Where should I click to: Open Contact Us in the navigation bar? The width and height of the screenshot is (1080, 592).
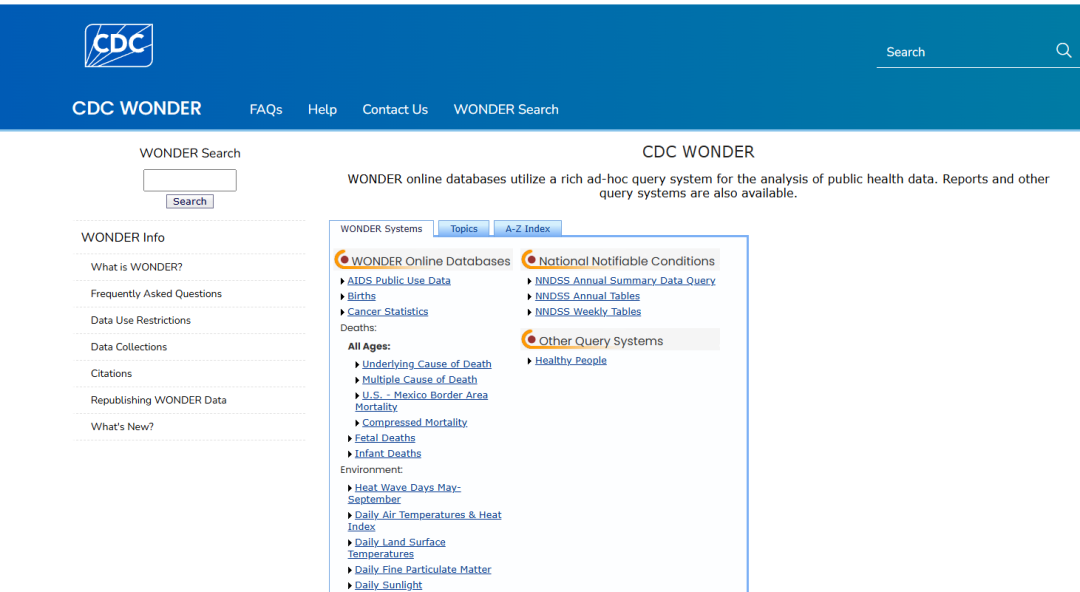tap(395, 110)
